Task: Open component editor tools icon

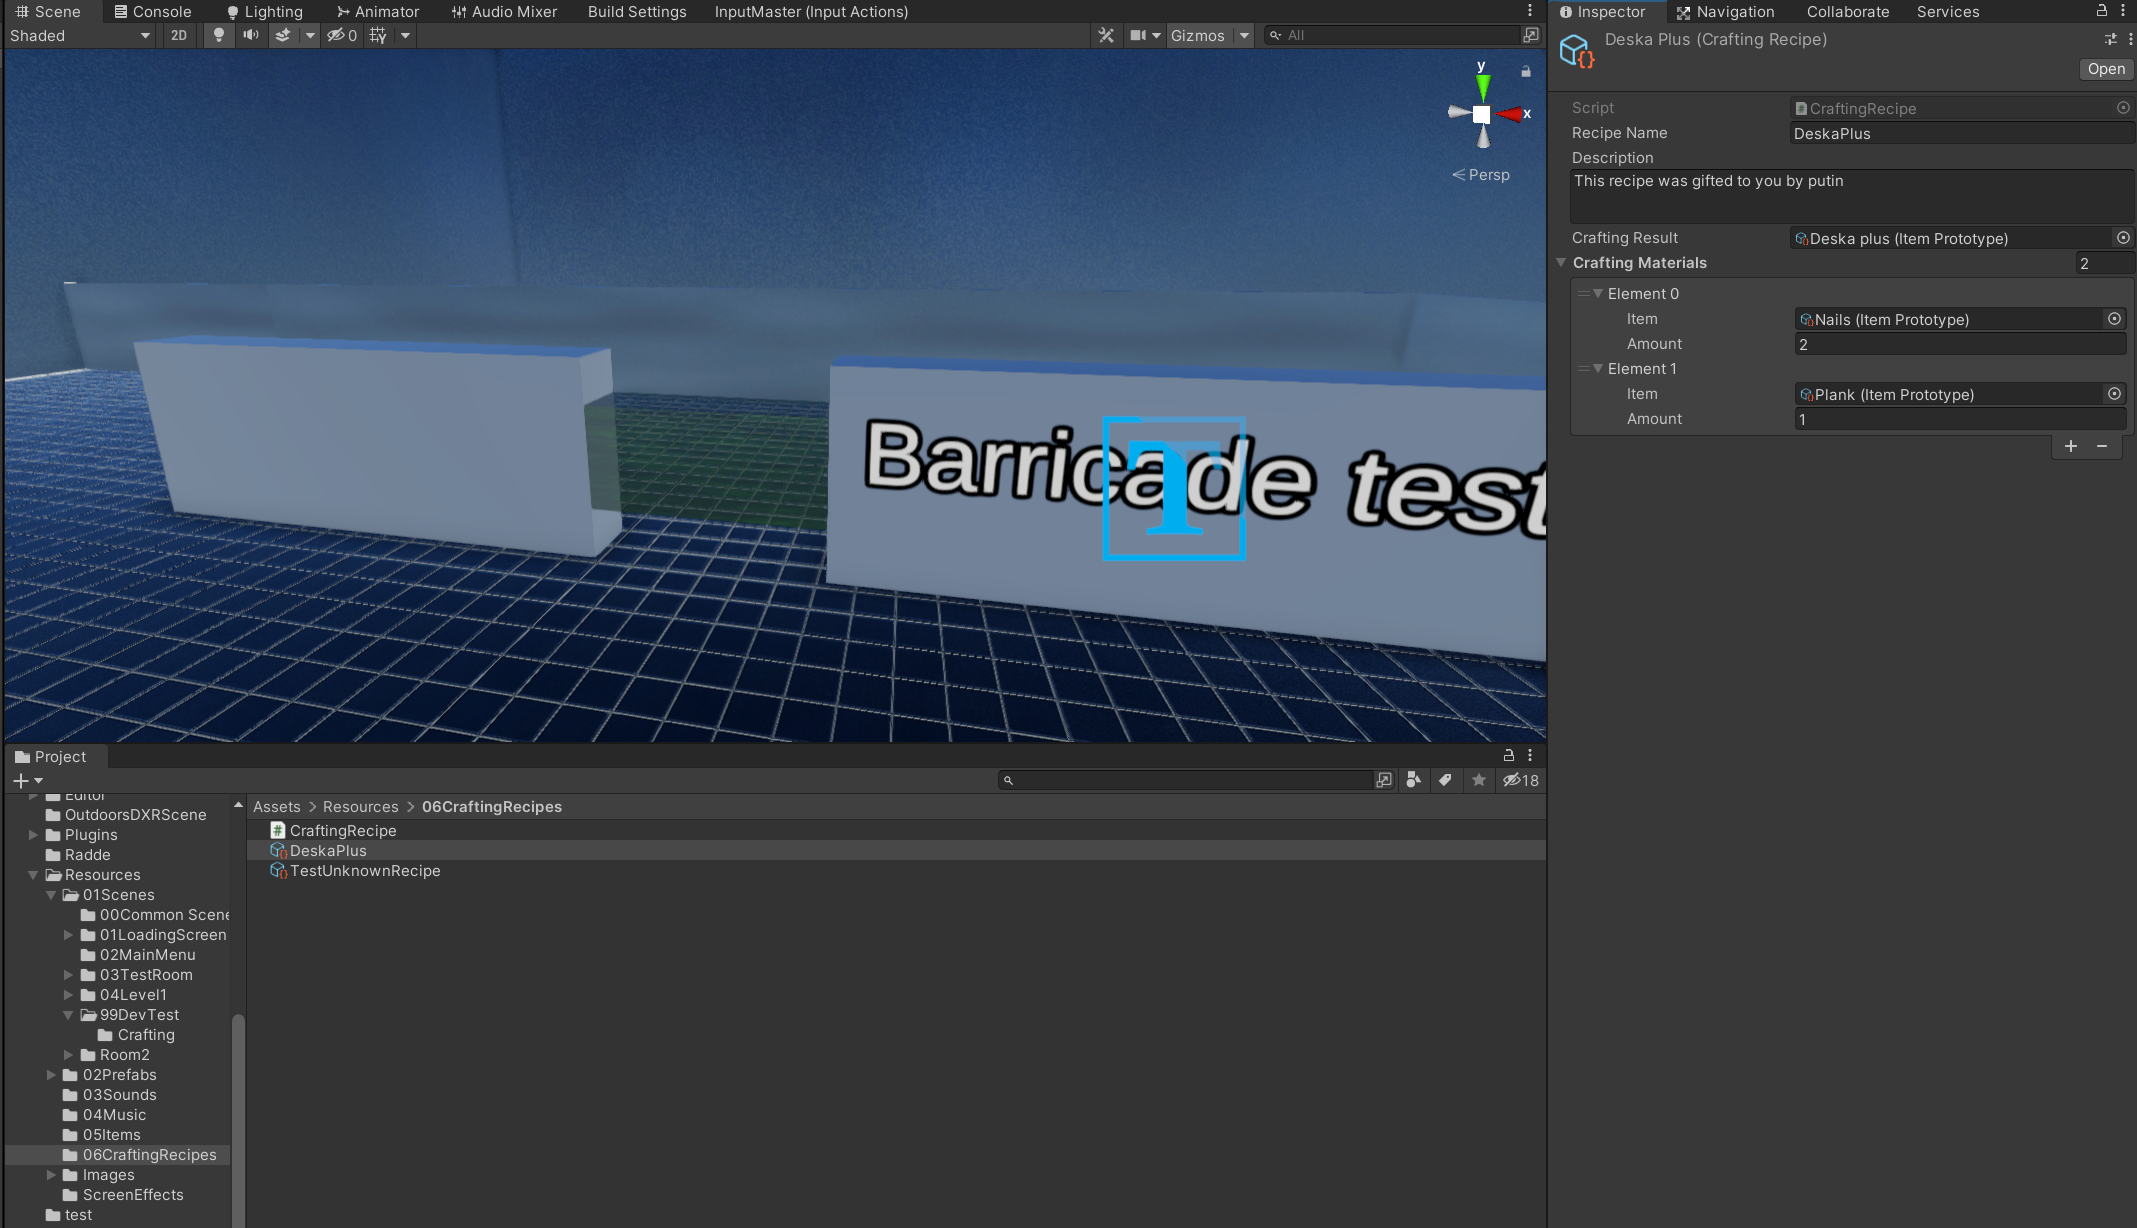Action: pos(1106,35)
